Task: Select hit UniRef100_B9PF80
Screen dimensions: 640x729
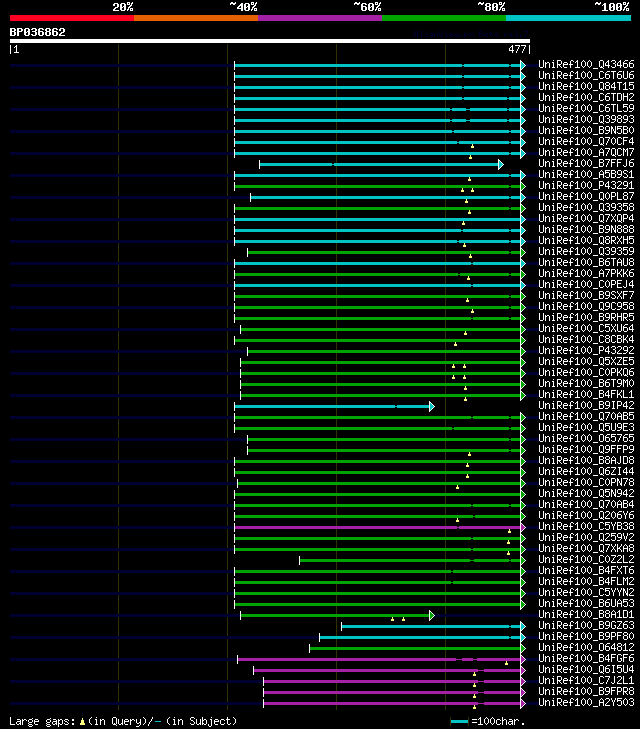Action: (x=586, y=637)
